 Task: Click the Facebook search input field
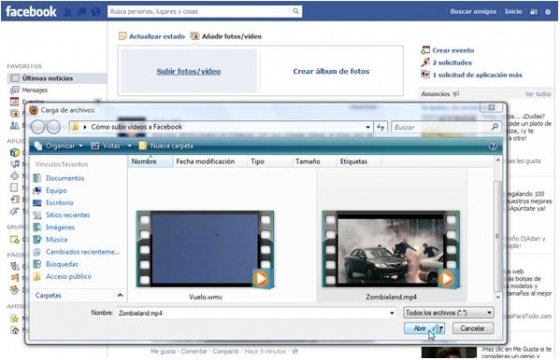tap(199, 11)
